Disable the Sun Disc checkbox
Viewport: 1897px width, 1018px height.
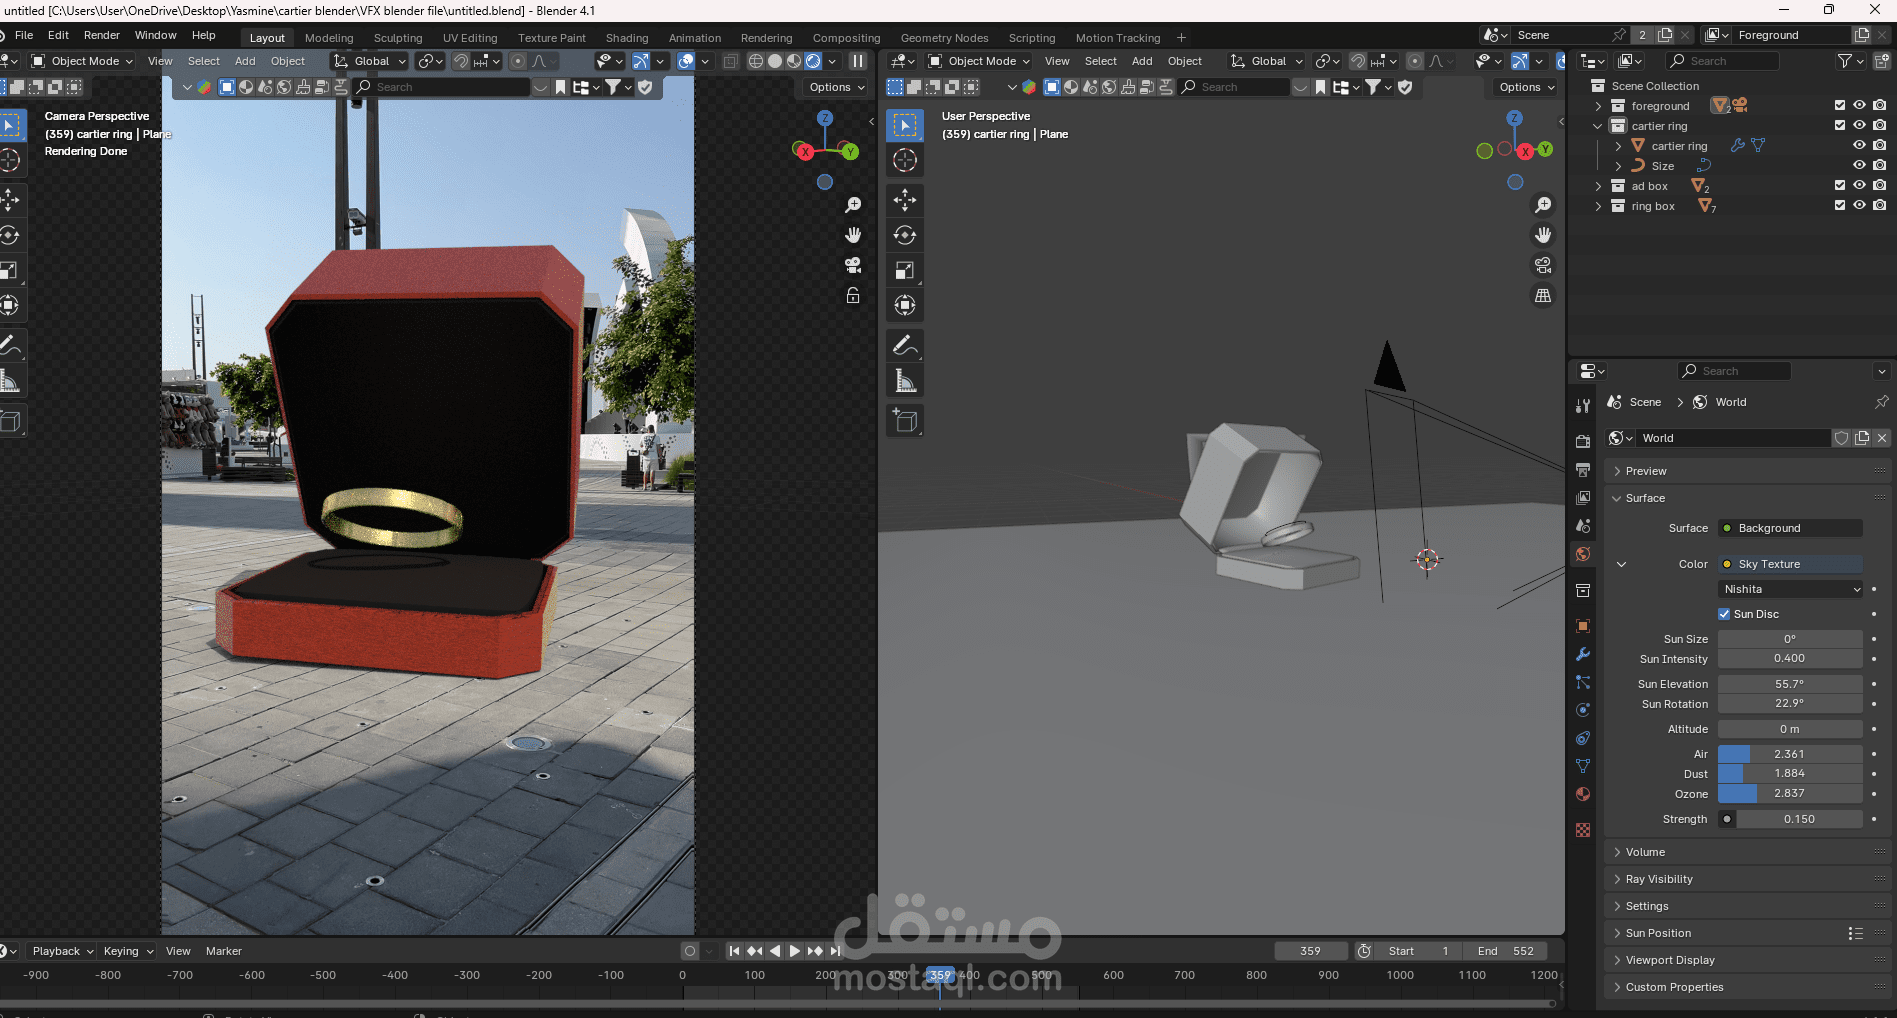(1724, 614)
